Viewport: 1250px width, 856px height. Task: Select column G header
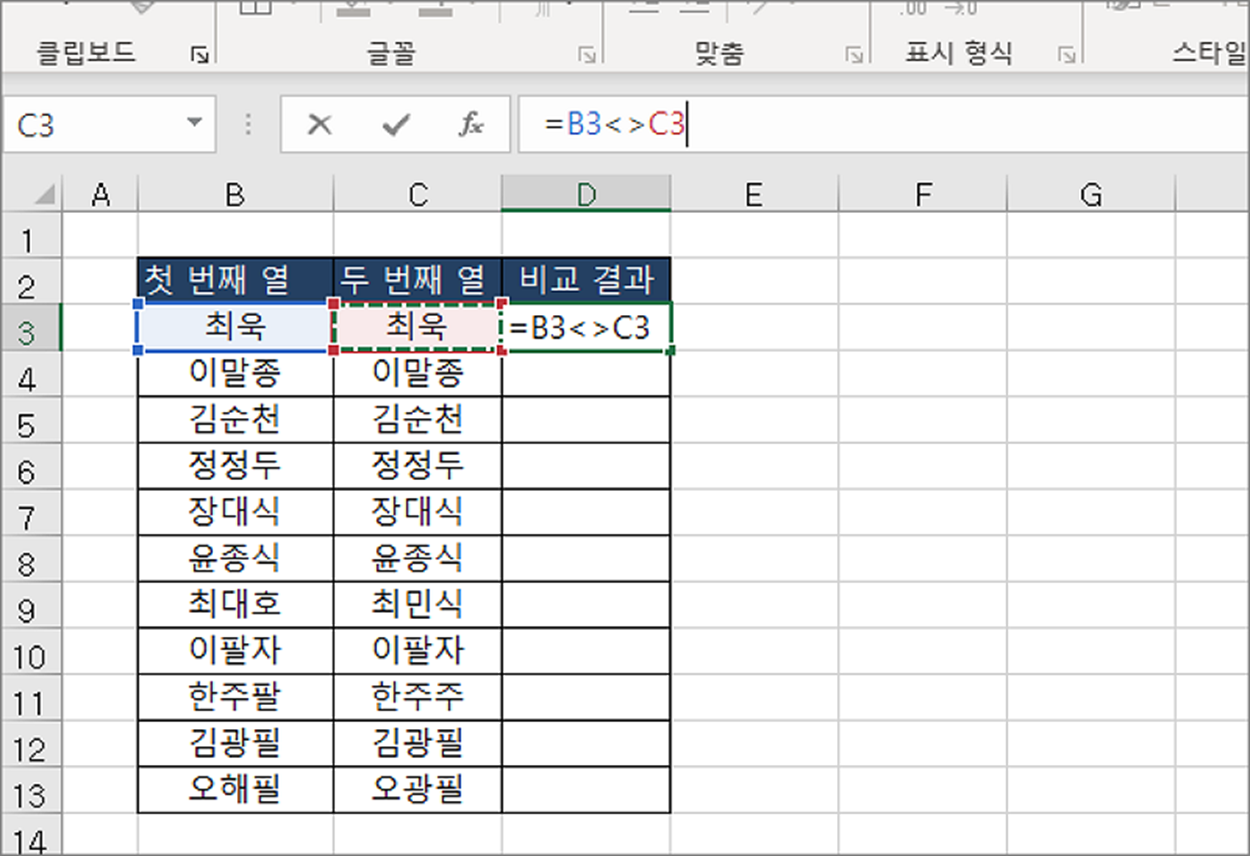[1091, 195]
